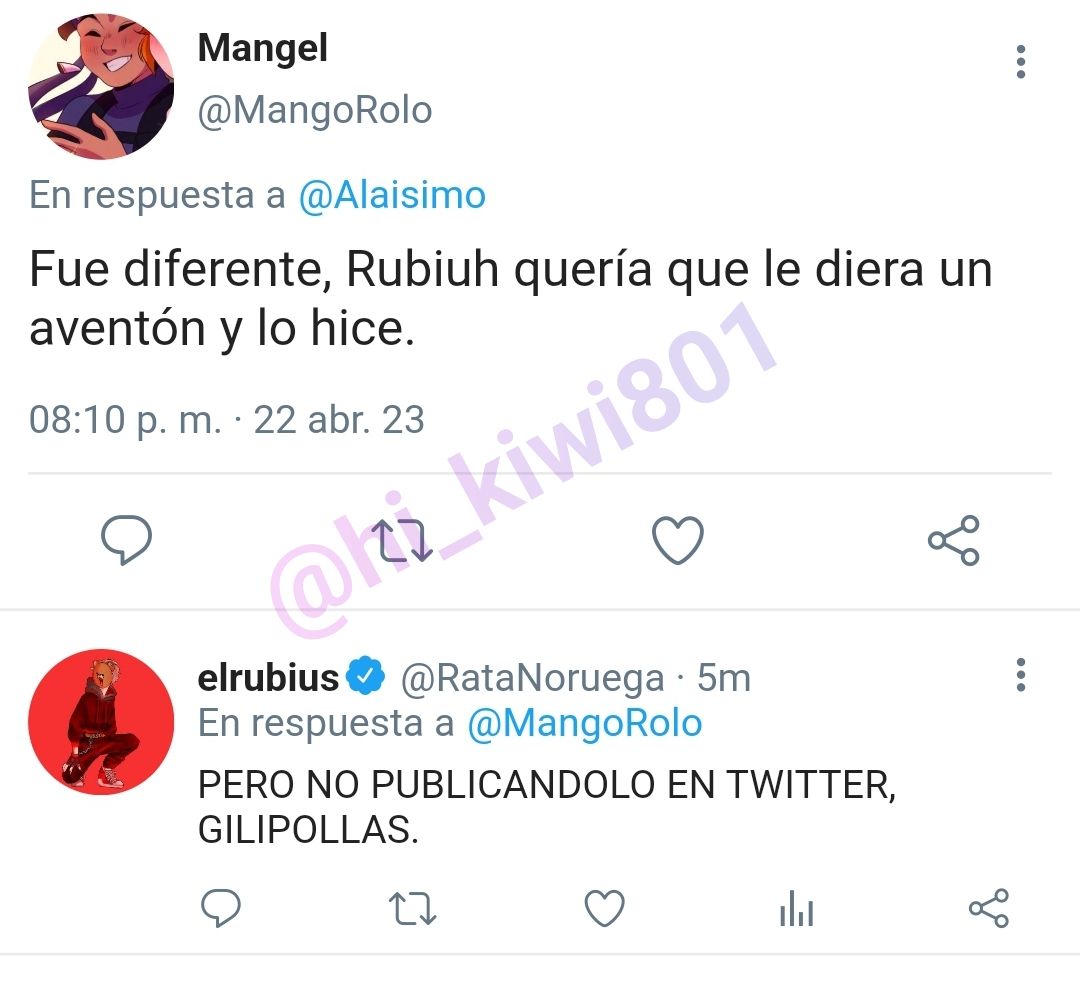Retweet Mangel's tweet
The image size is (1080, 986).
[x=402, y=541]
